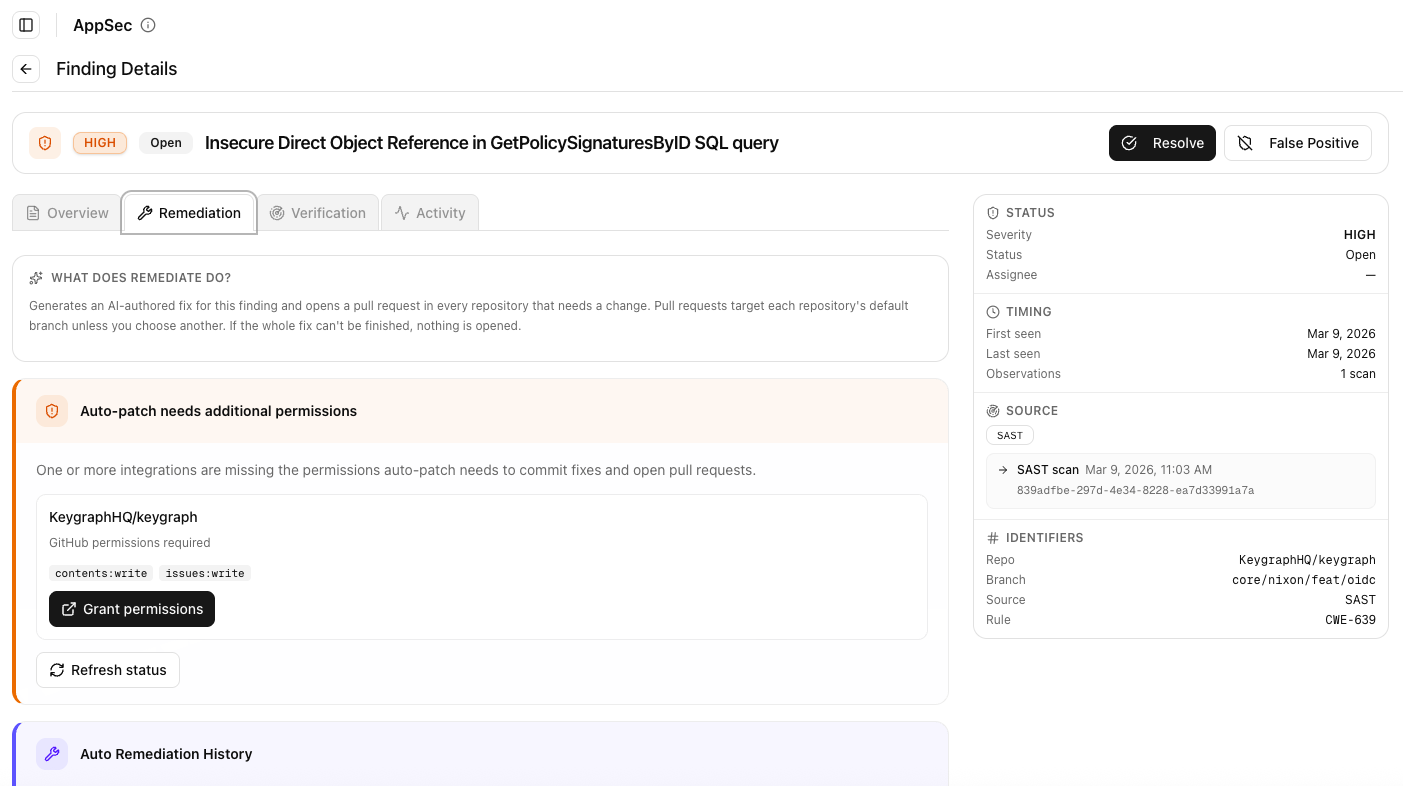Click the clock icon next to TIMING heading
This screenshot has width=1403, height=786.
point(993,312)
